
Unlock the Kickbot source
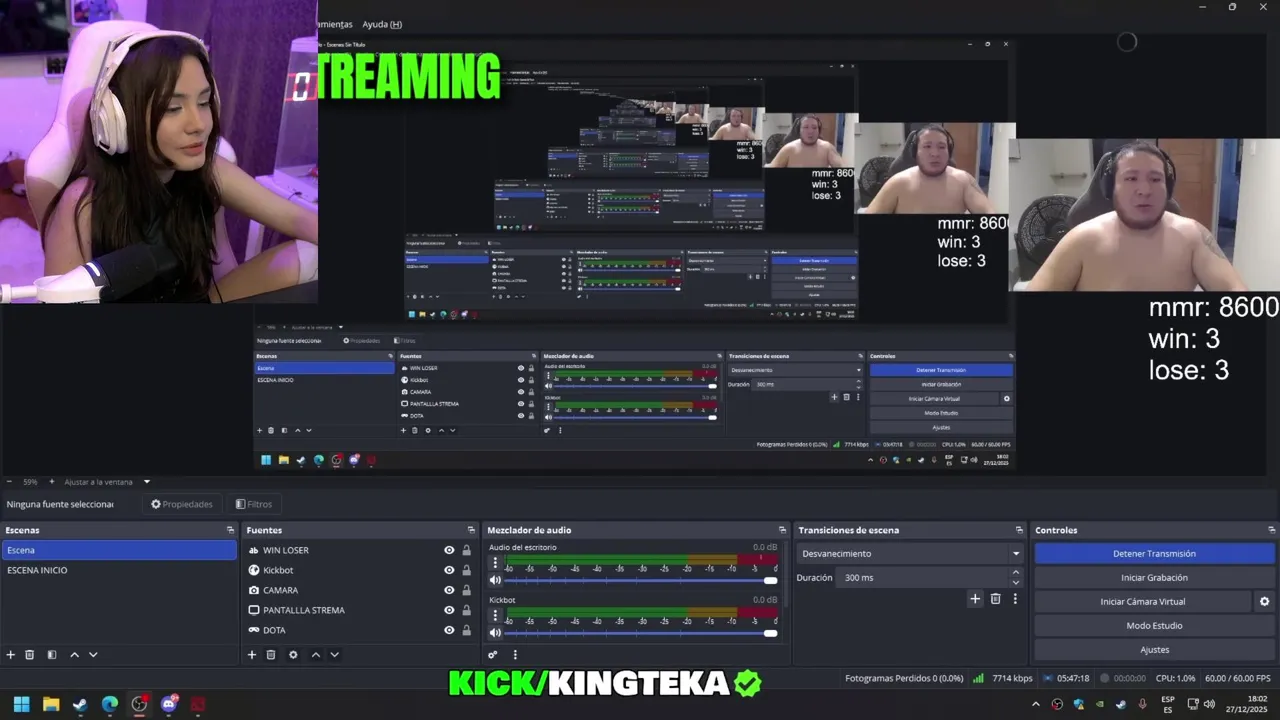(x=466, y=570)
